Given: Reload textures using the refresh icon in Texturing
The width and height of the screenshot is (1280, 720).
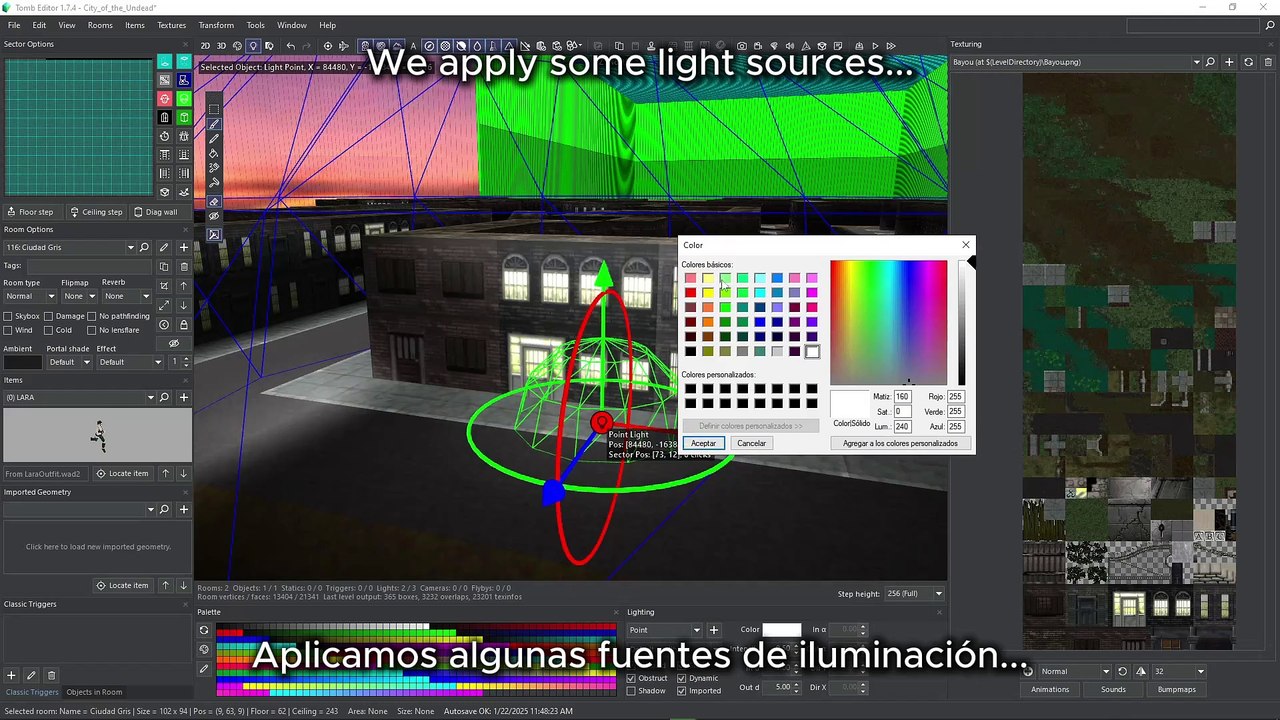Looking at the screenshot, I should click(1248, 62).
